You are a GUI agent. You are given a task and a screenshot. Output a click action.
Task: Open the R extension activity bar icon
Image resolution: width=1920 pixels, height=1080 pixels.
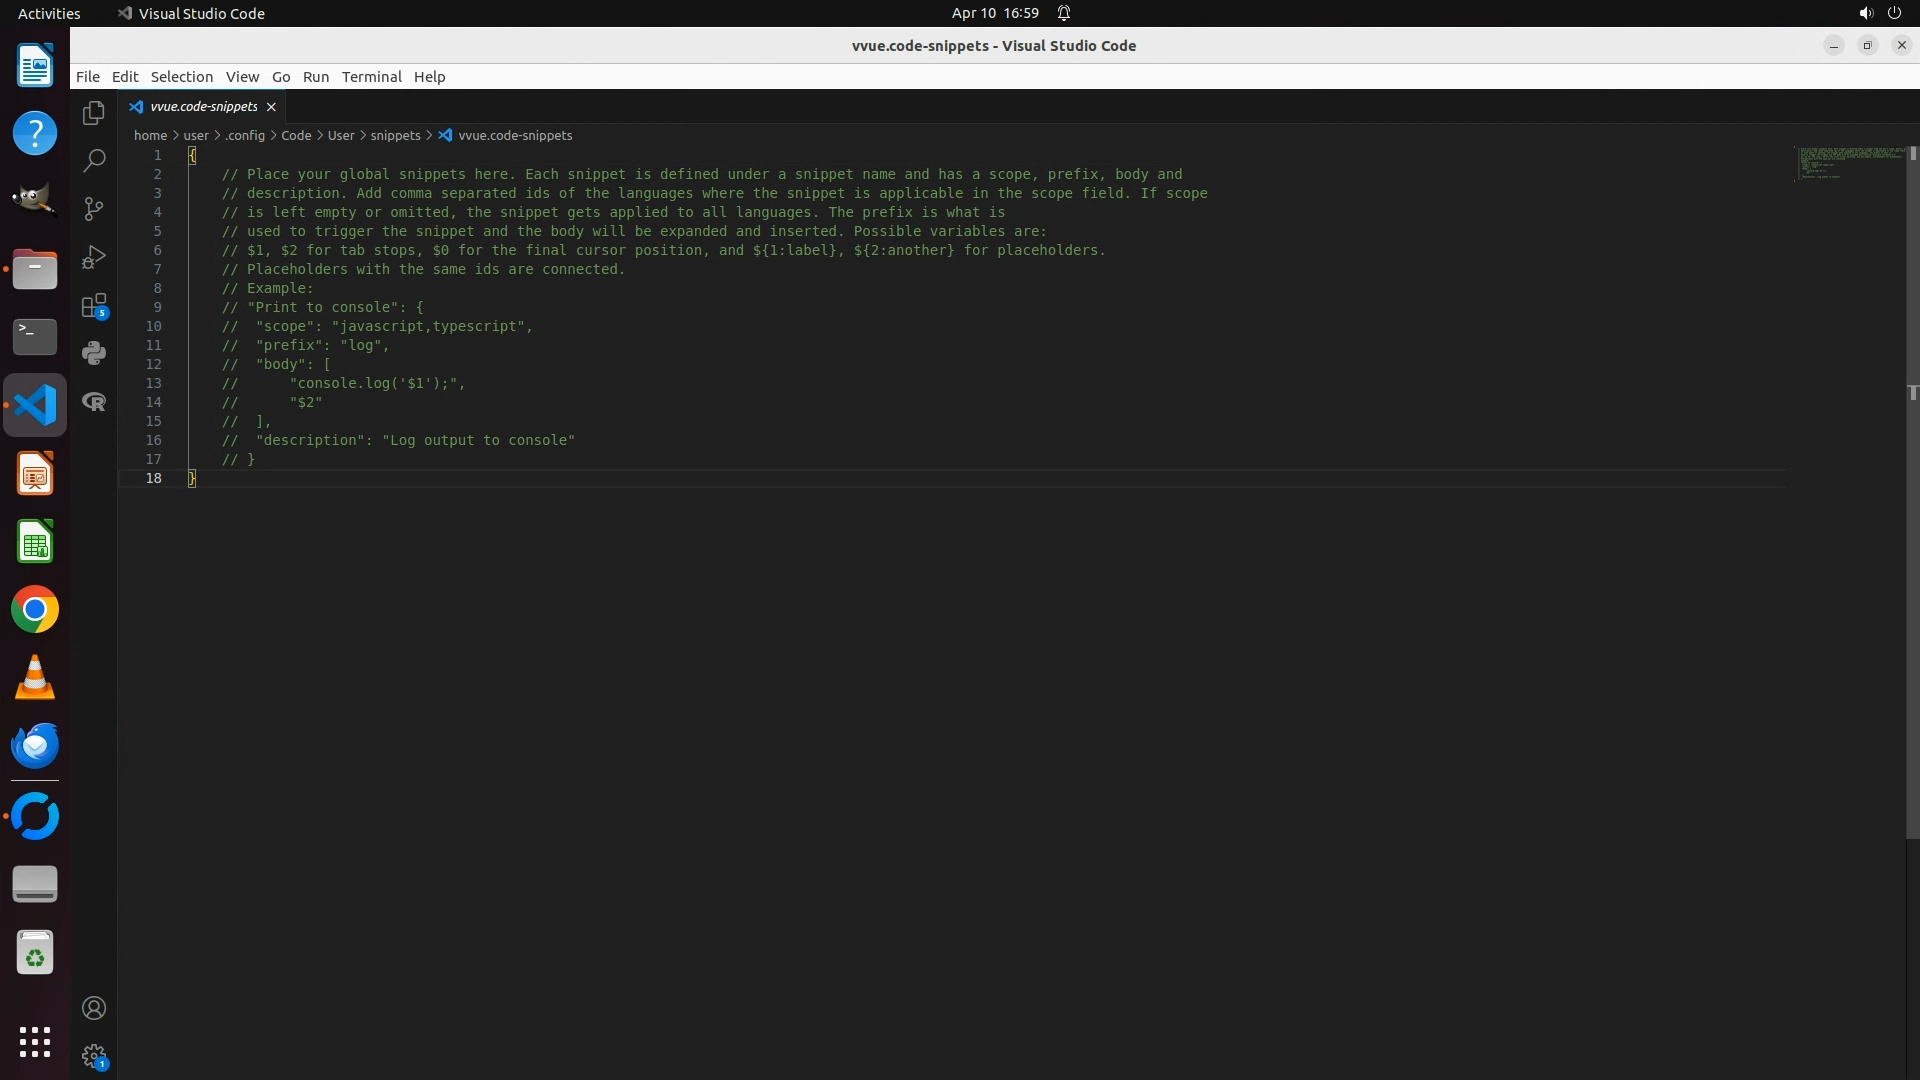pyautogui.click(x=94, y=401)
